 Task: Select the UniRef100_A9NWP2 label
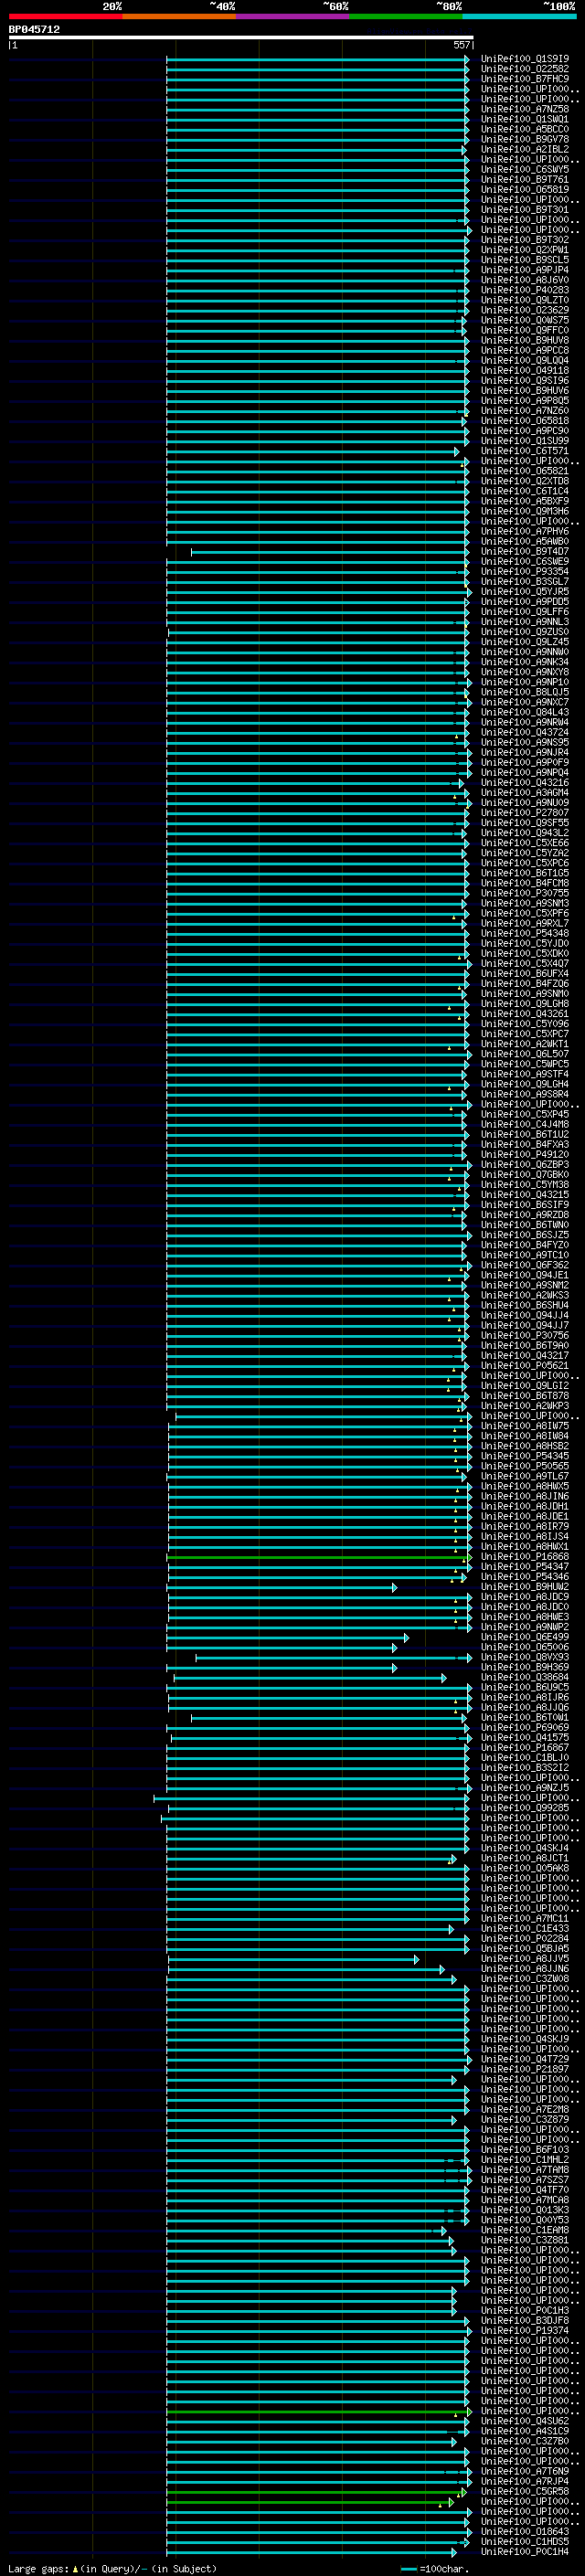pyautogui.click(x=525, y=1627)
